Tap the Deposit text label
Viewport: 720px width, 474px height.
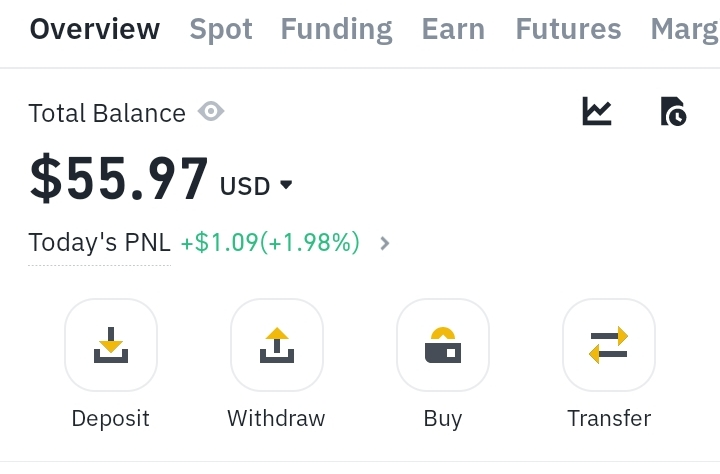[x=111, y=418]
